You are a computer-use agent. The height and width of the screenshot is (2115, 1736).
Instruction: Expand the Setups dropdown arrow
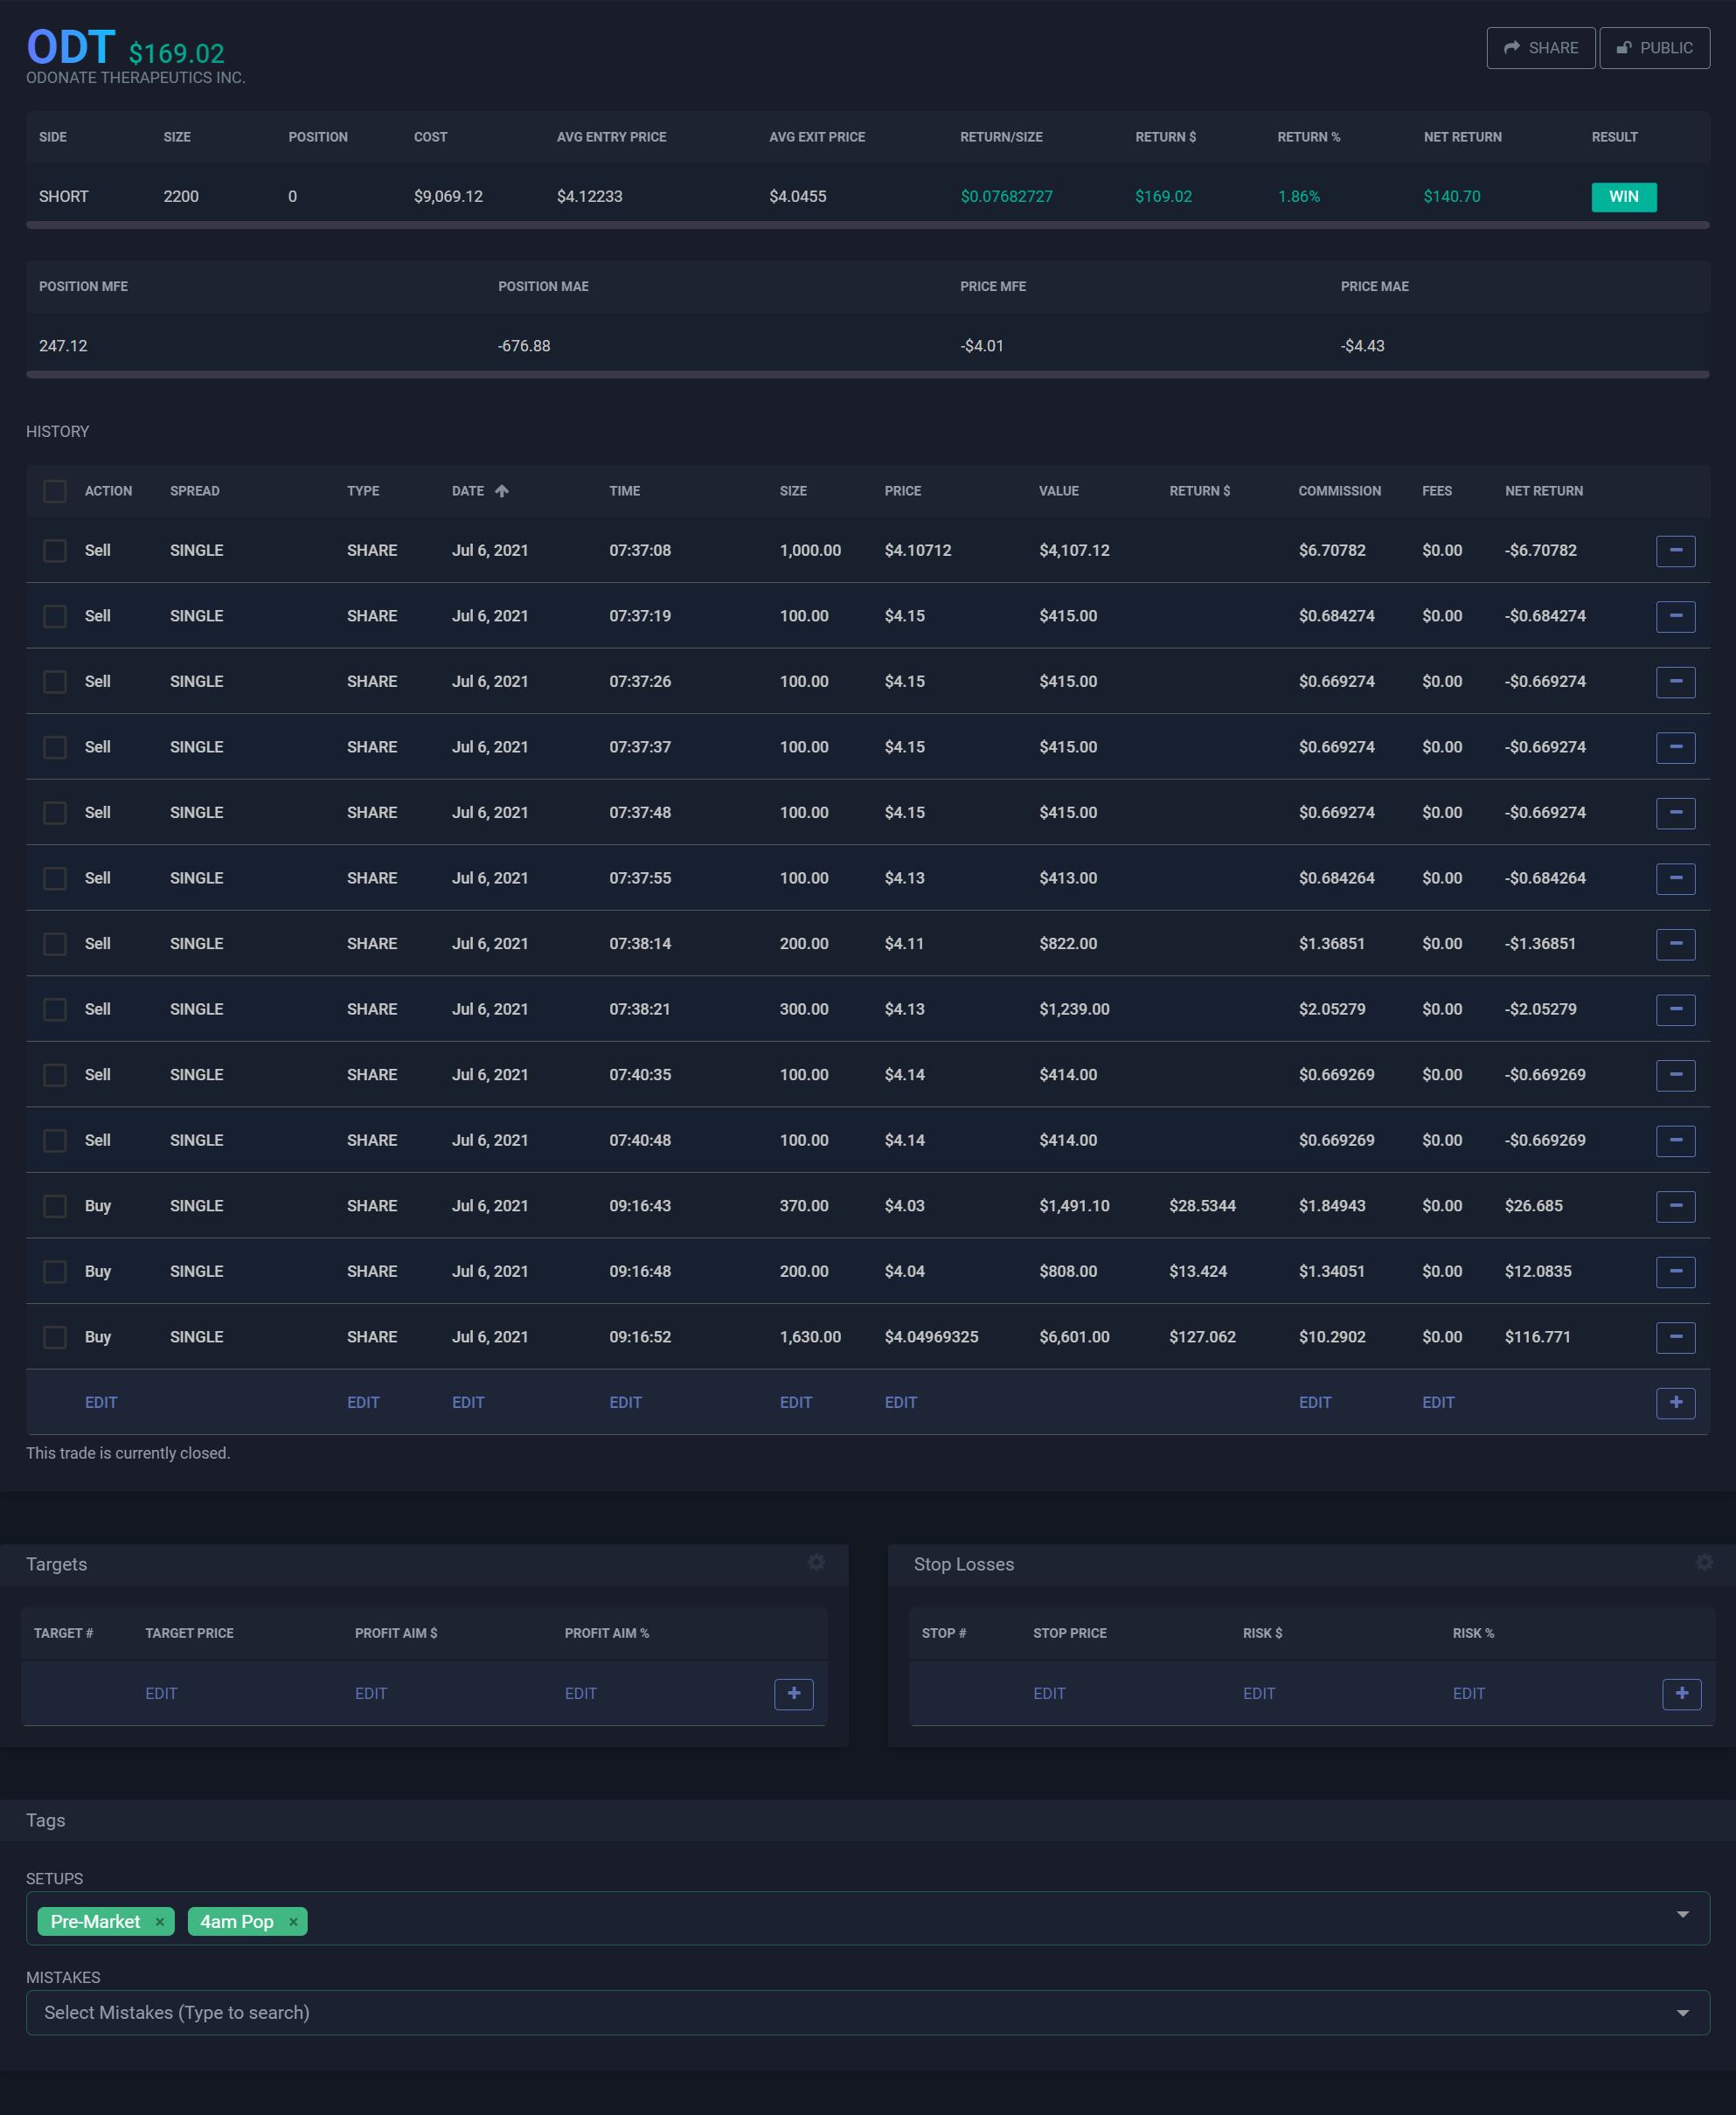pyautogui.click(x=1682, y=1914)
